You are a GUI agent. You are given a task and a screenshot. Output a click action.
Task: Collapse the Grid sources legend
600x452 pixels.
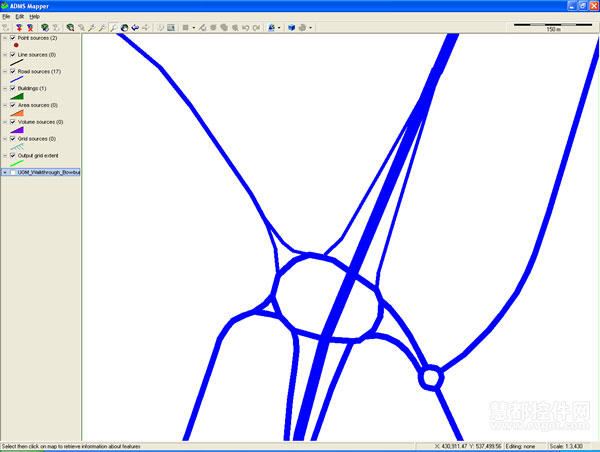click(5, 139)
